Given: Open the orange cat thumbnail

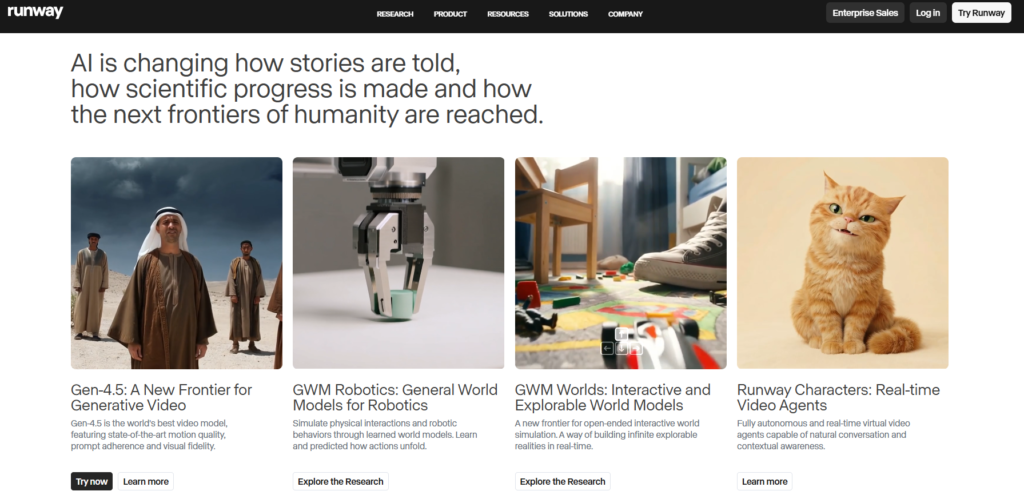Looking at the screenshot, I should pos(842,263).
